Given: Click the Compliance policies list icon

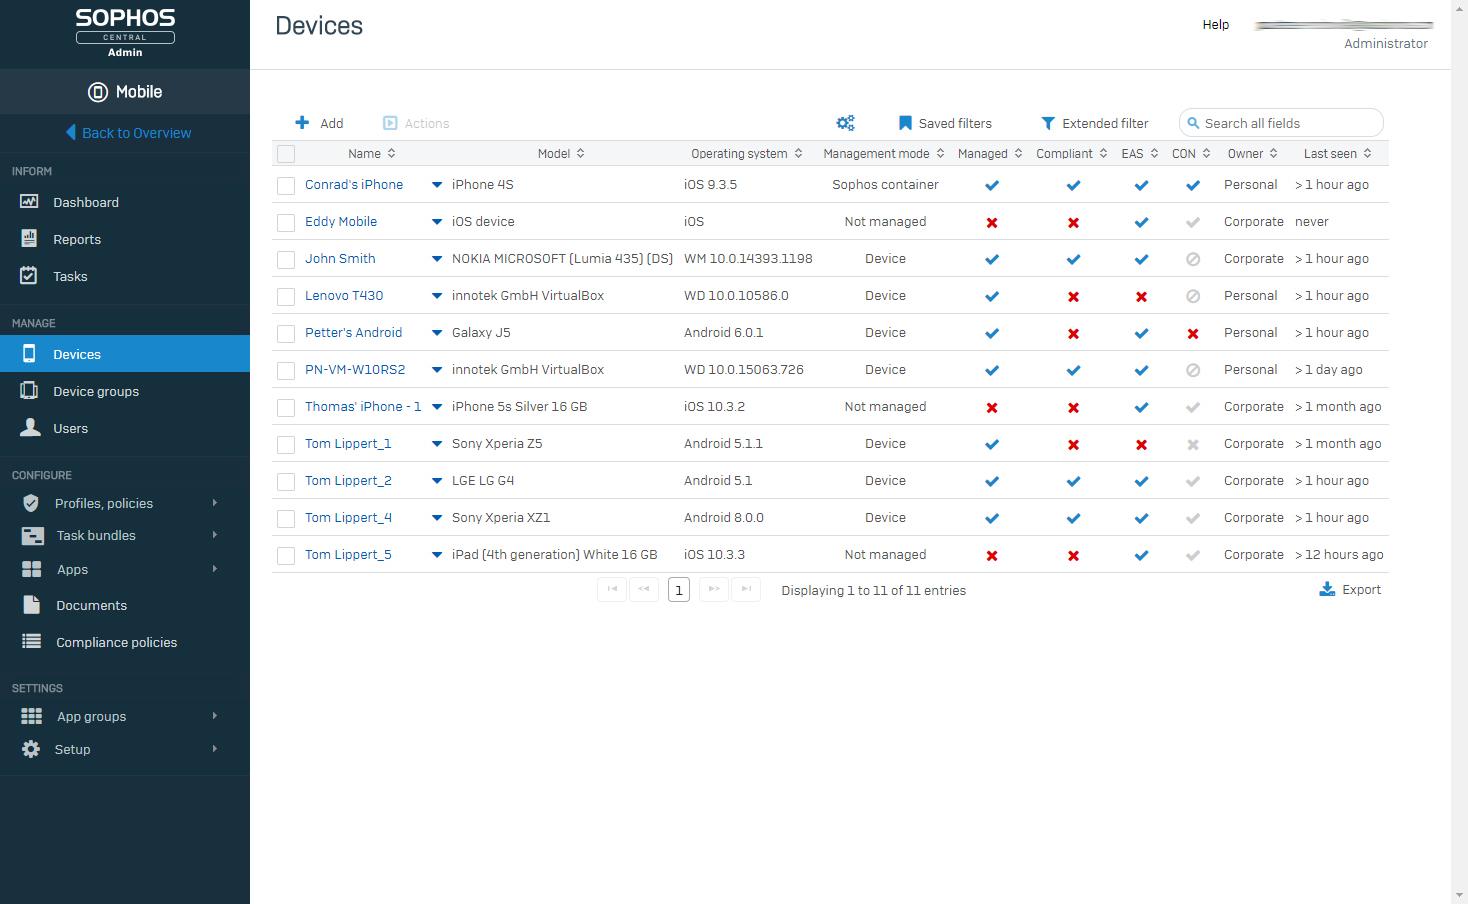Looking at the screenshot, I should (x=32, y=642).
